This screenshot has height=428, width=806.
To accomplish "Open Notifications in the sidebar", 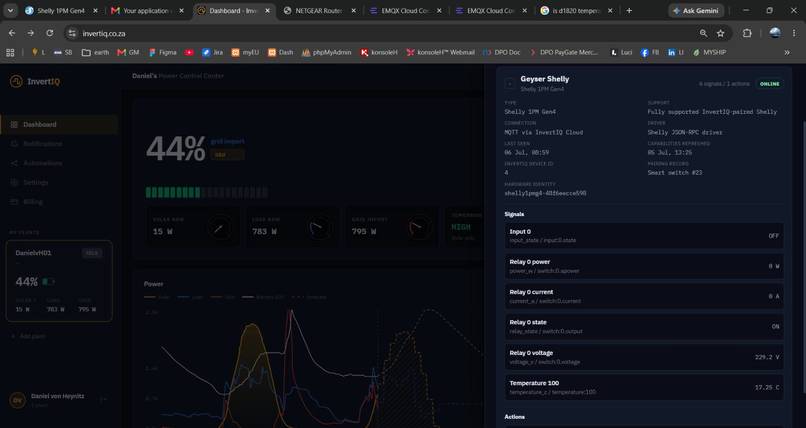I will (59, 144).
